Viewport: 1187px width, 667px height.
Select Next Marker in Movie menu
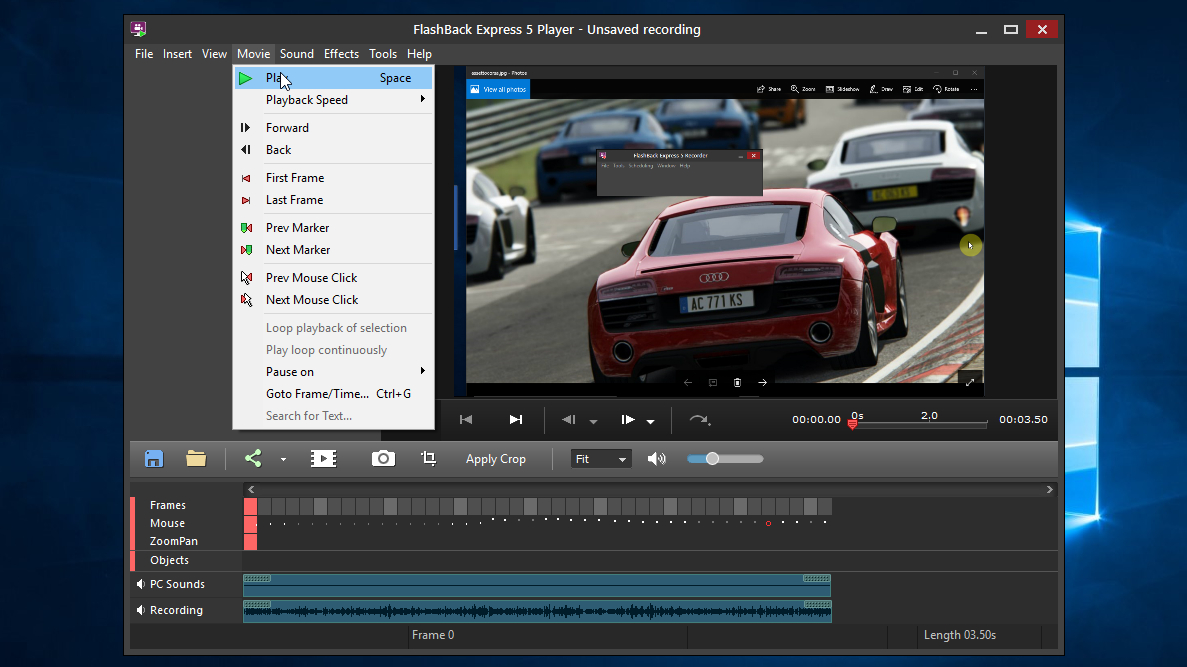[298, 250]
